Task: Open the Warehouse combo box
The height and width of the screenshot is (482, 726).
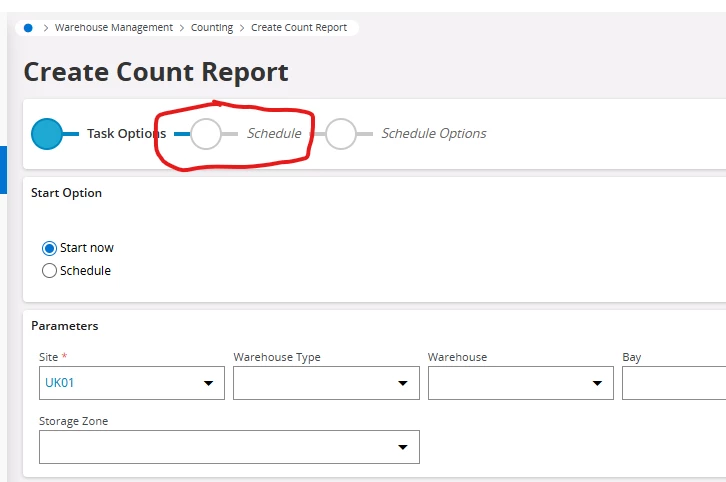Action: pos(521,383)
